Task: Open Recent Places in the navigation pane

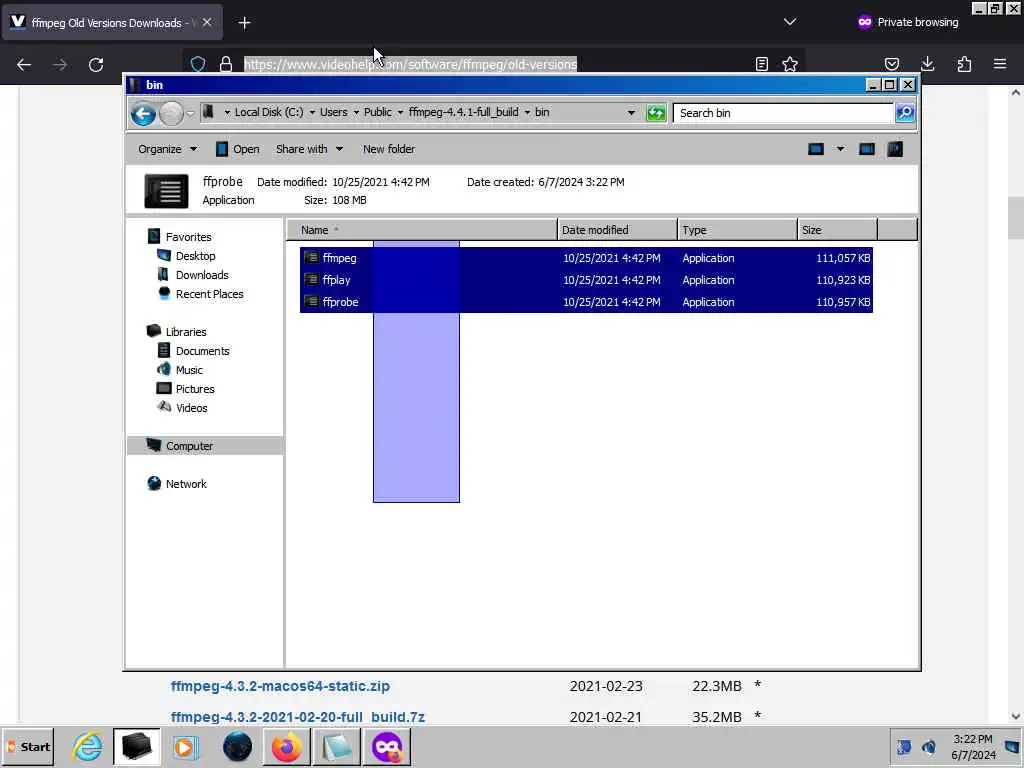Action: [x=209, y=294]
